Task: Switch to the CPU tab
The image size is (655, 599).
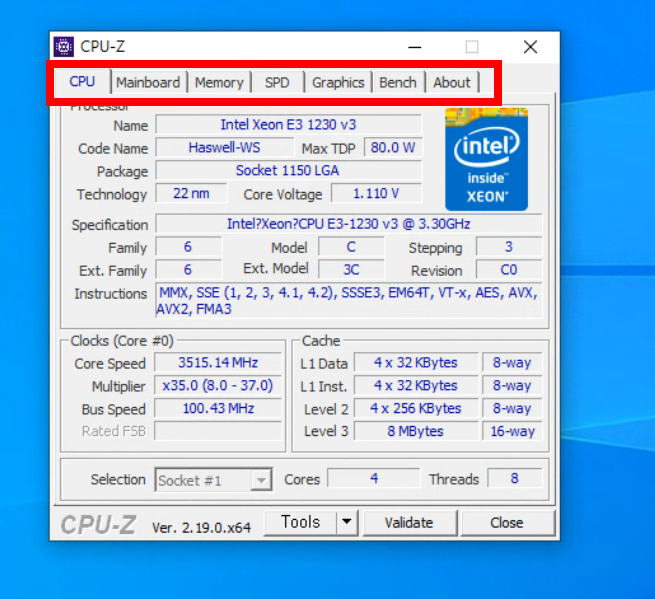Action: (82, 81)
